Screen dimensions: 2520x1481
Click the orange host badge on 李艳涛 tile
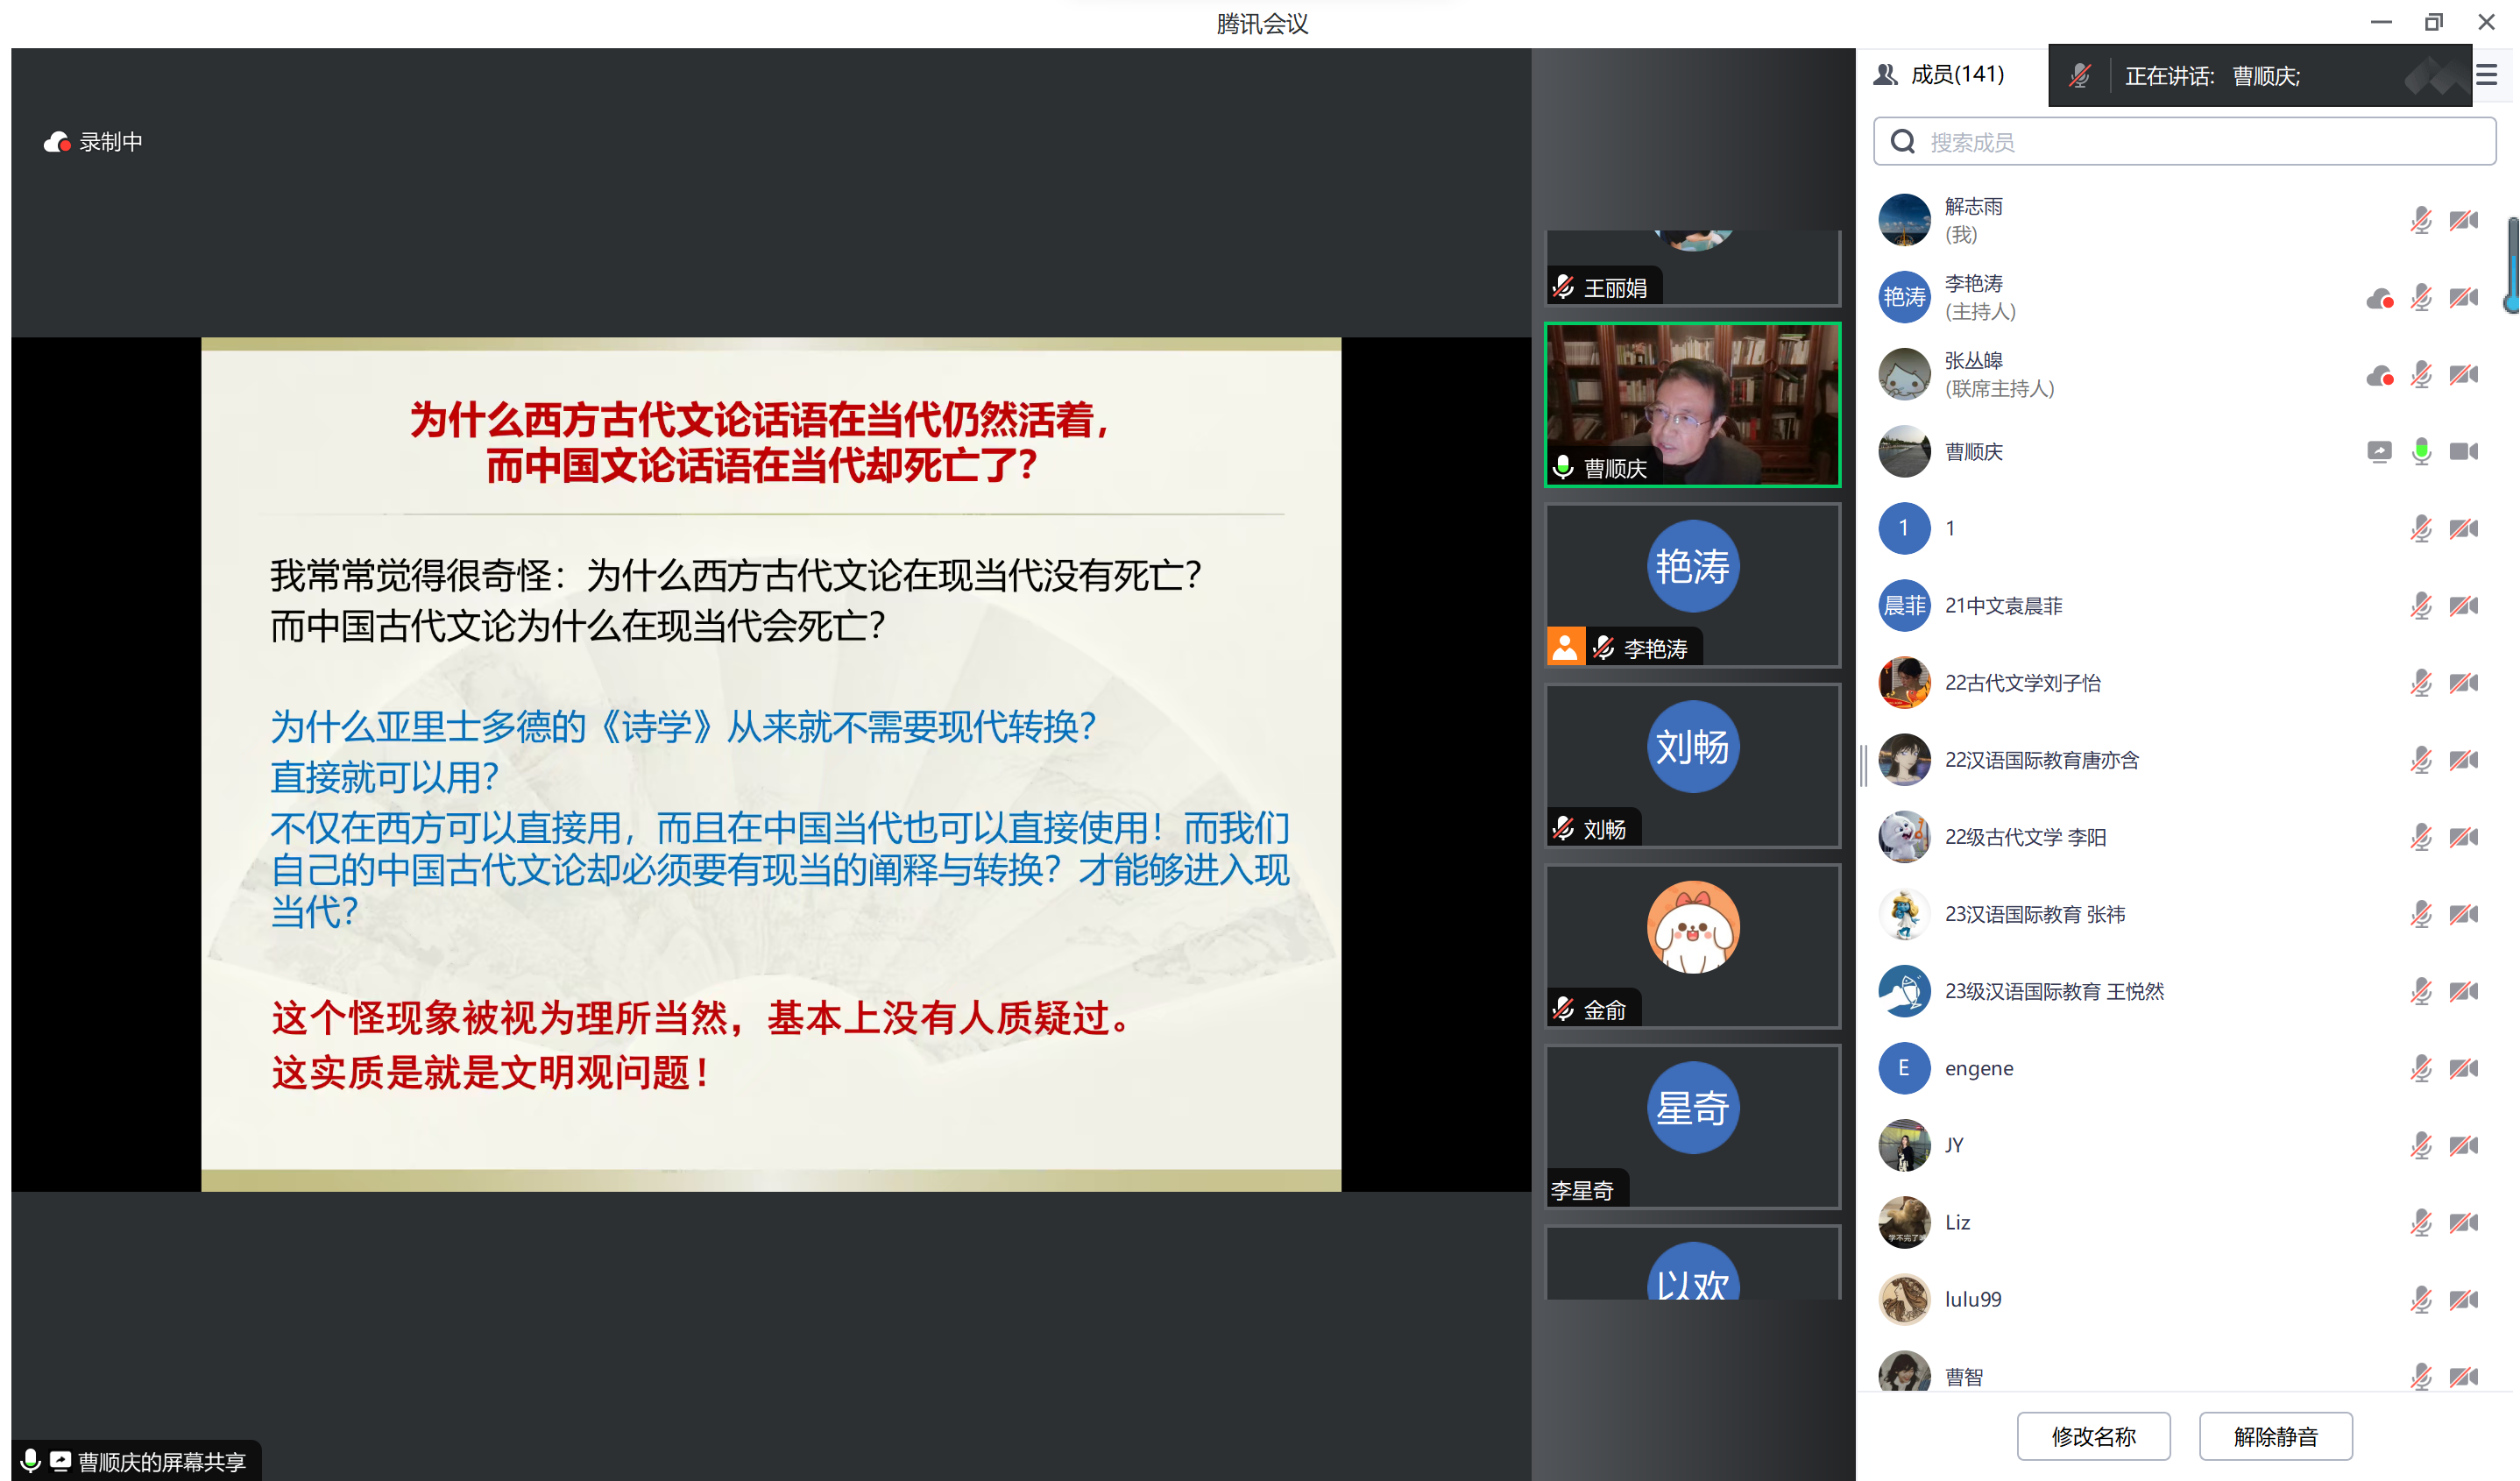click(x=1565, y=647)
